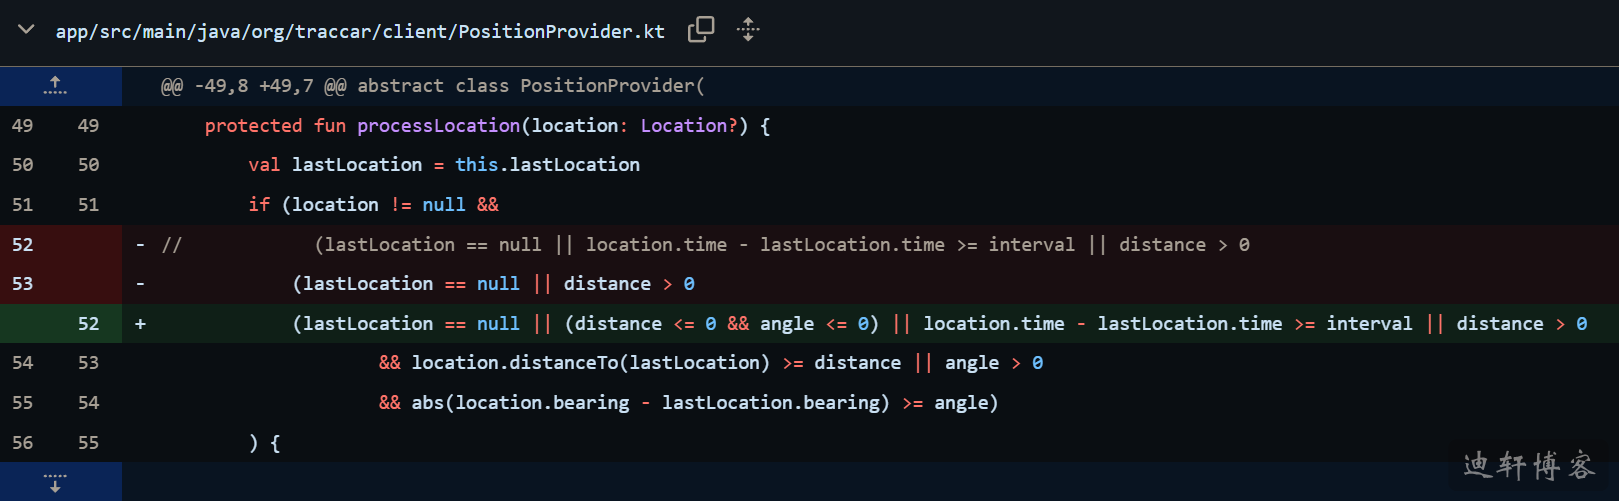Click new line number 50
The height and width of the screenshot is (501, 1619).
[89, 165]
